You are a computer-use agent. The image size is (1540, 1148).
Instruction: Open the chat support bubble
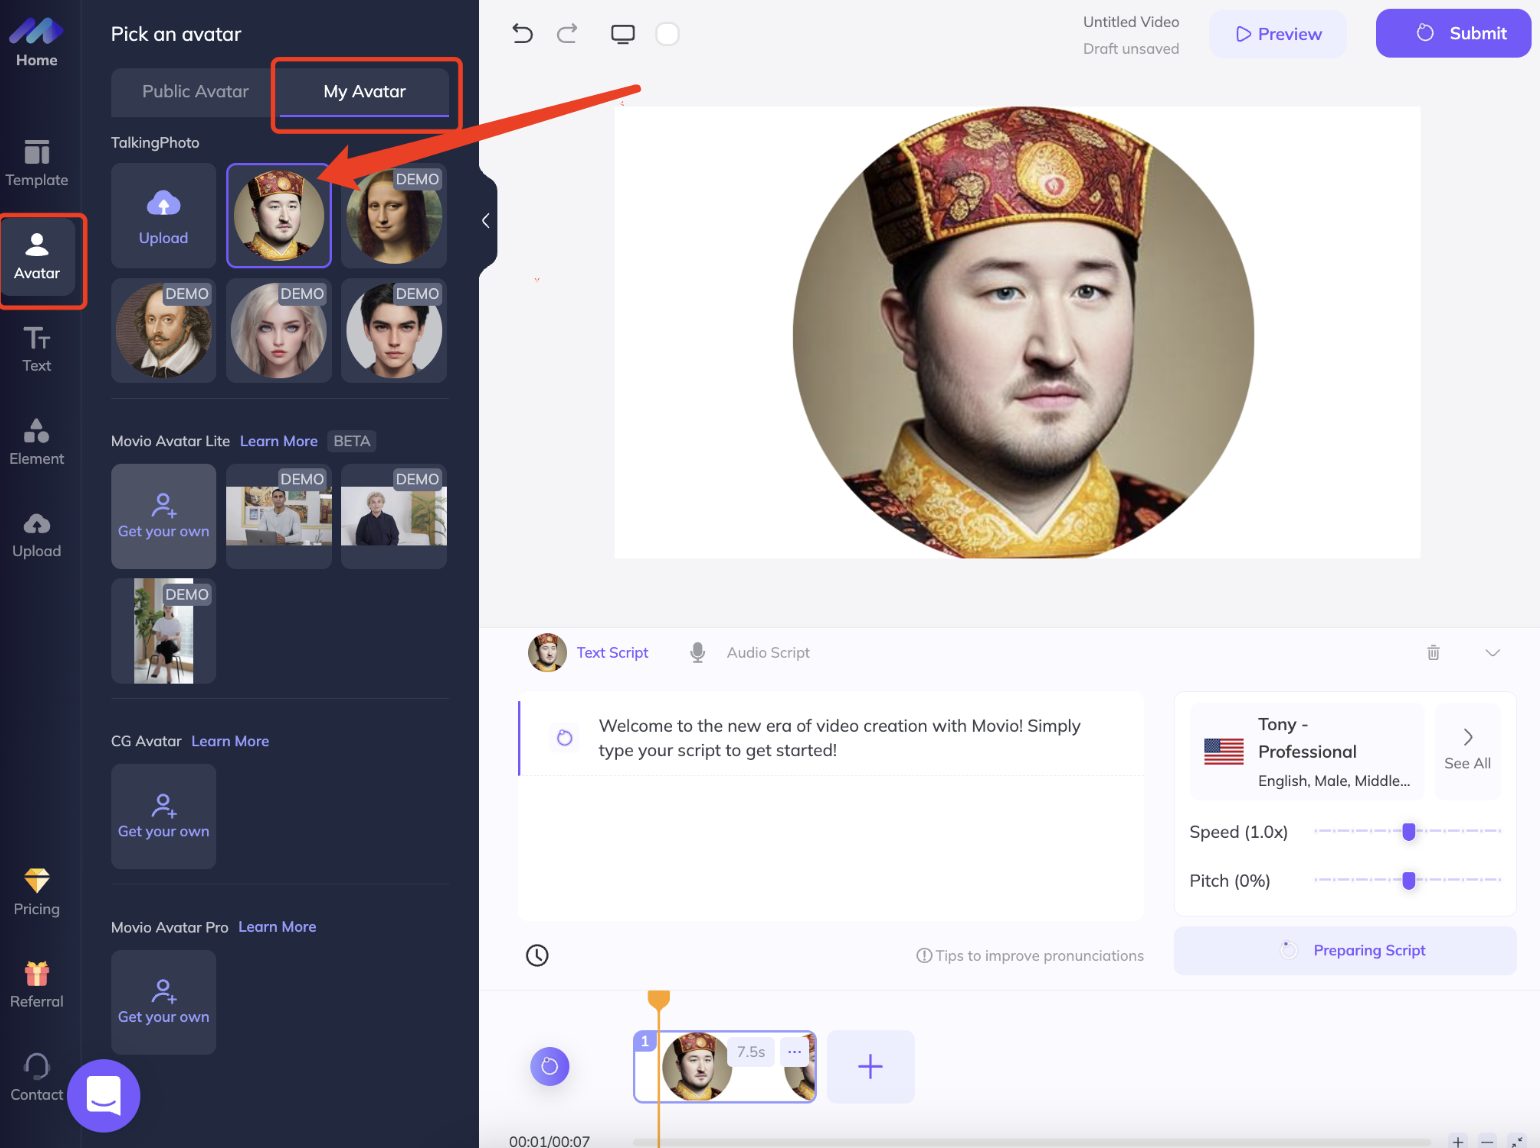104,1096
